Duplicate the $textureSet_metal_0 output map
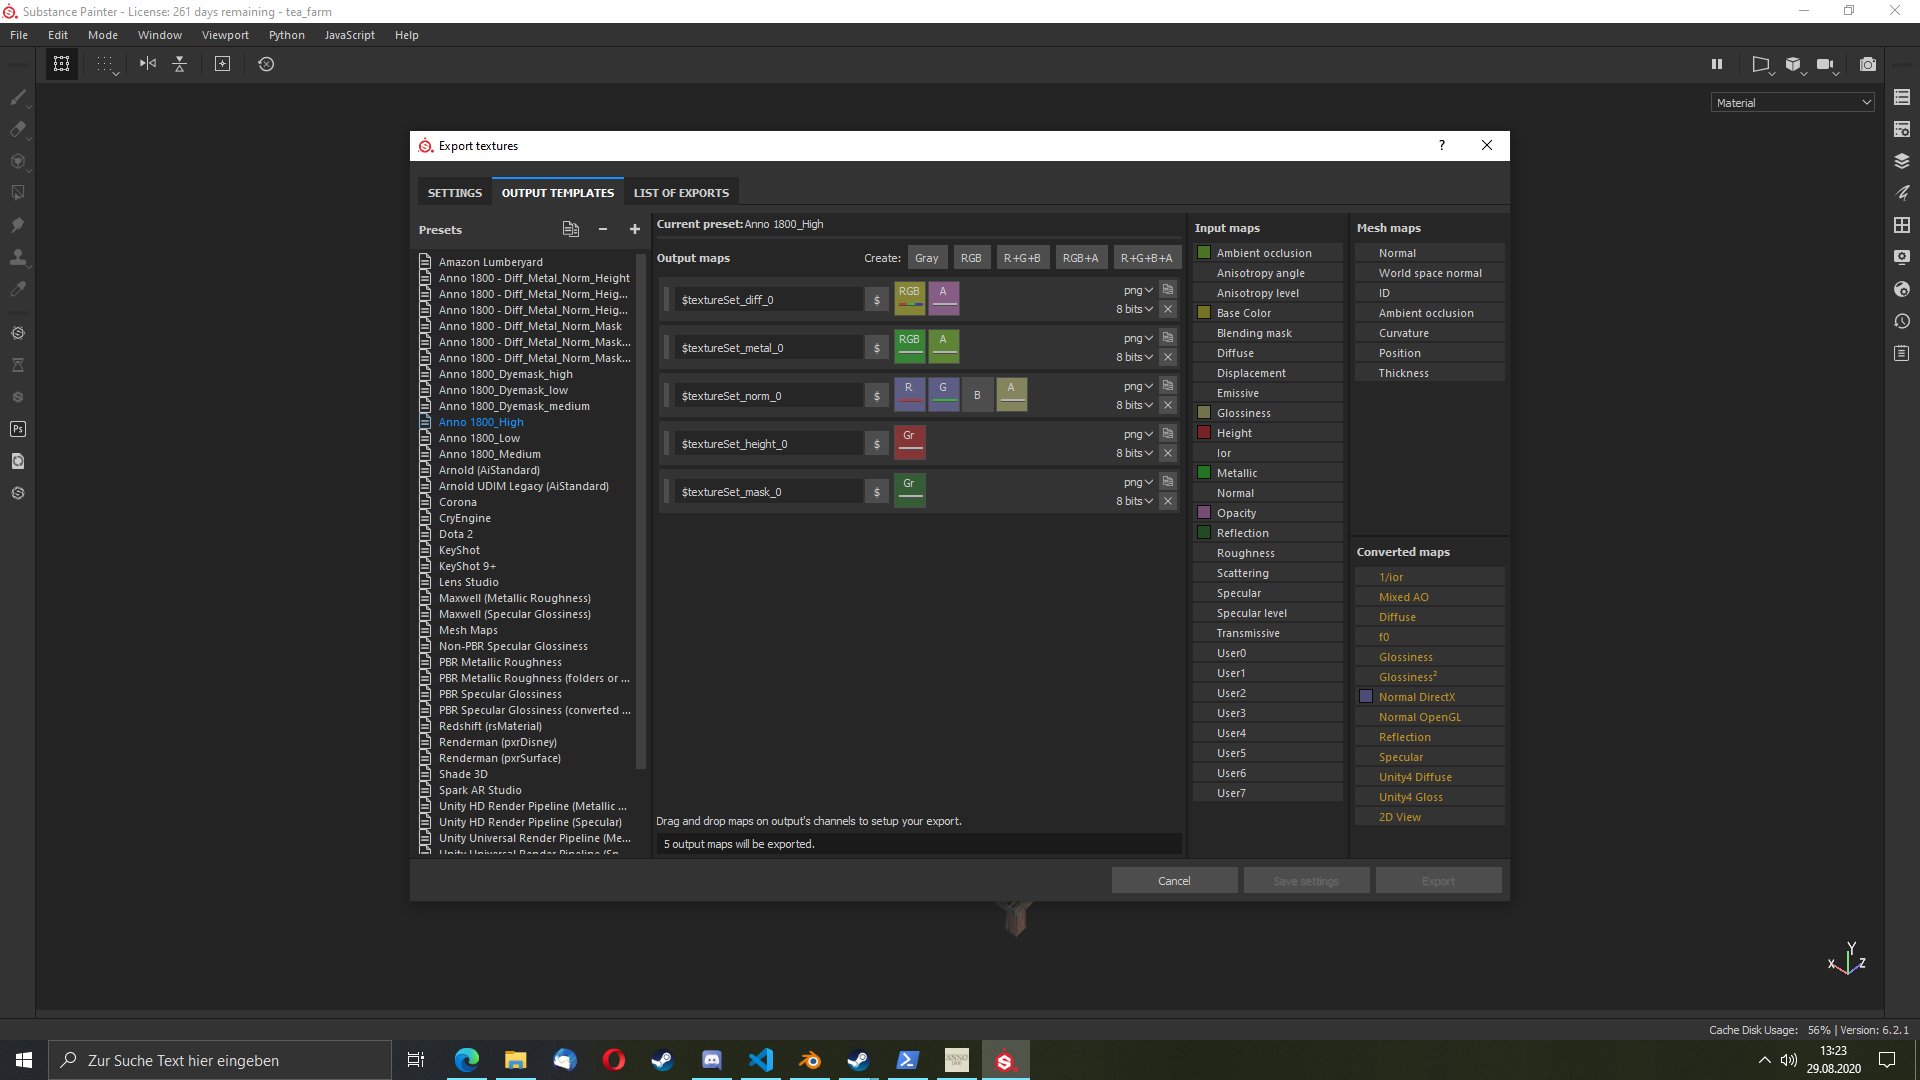The image size is (1920, 1080). (x=1168, y=338)
